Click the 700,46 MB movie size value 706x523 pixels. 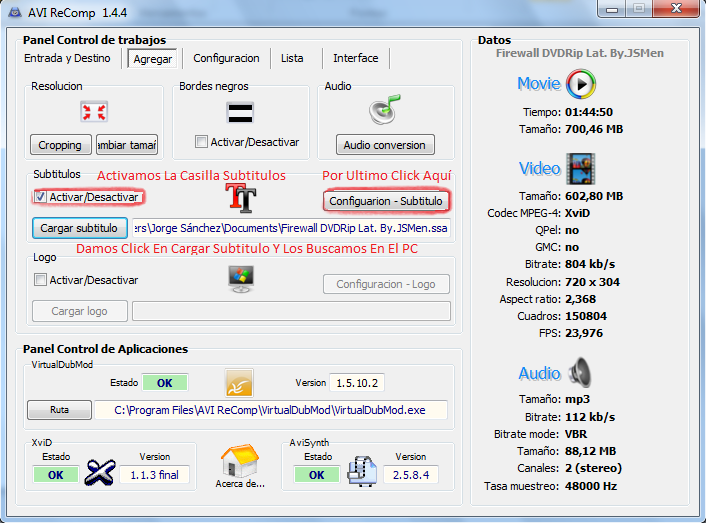click(x=594, y=129)
